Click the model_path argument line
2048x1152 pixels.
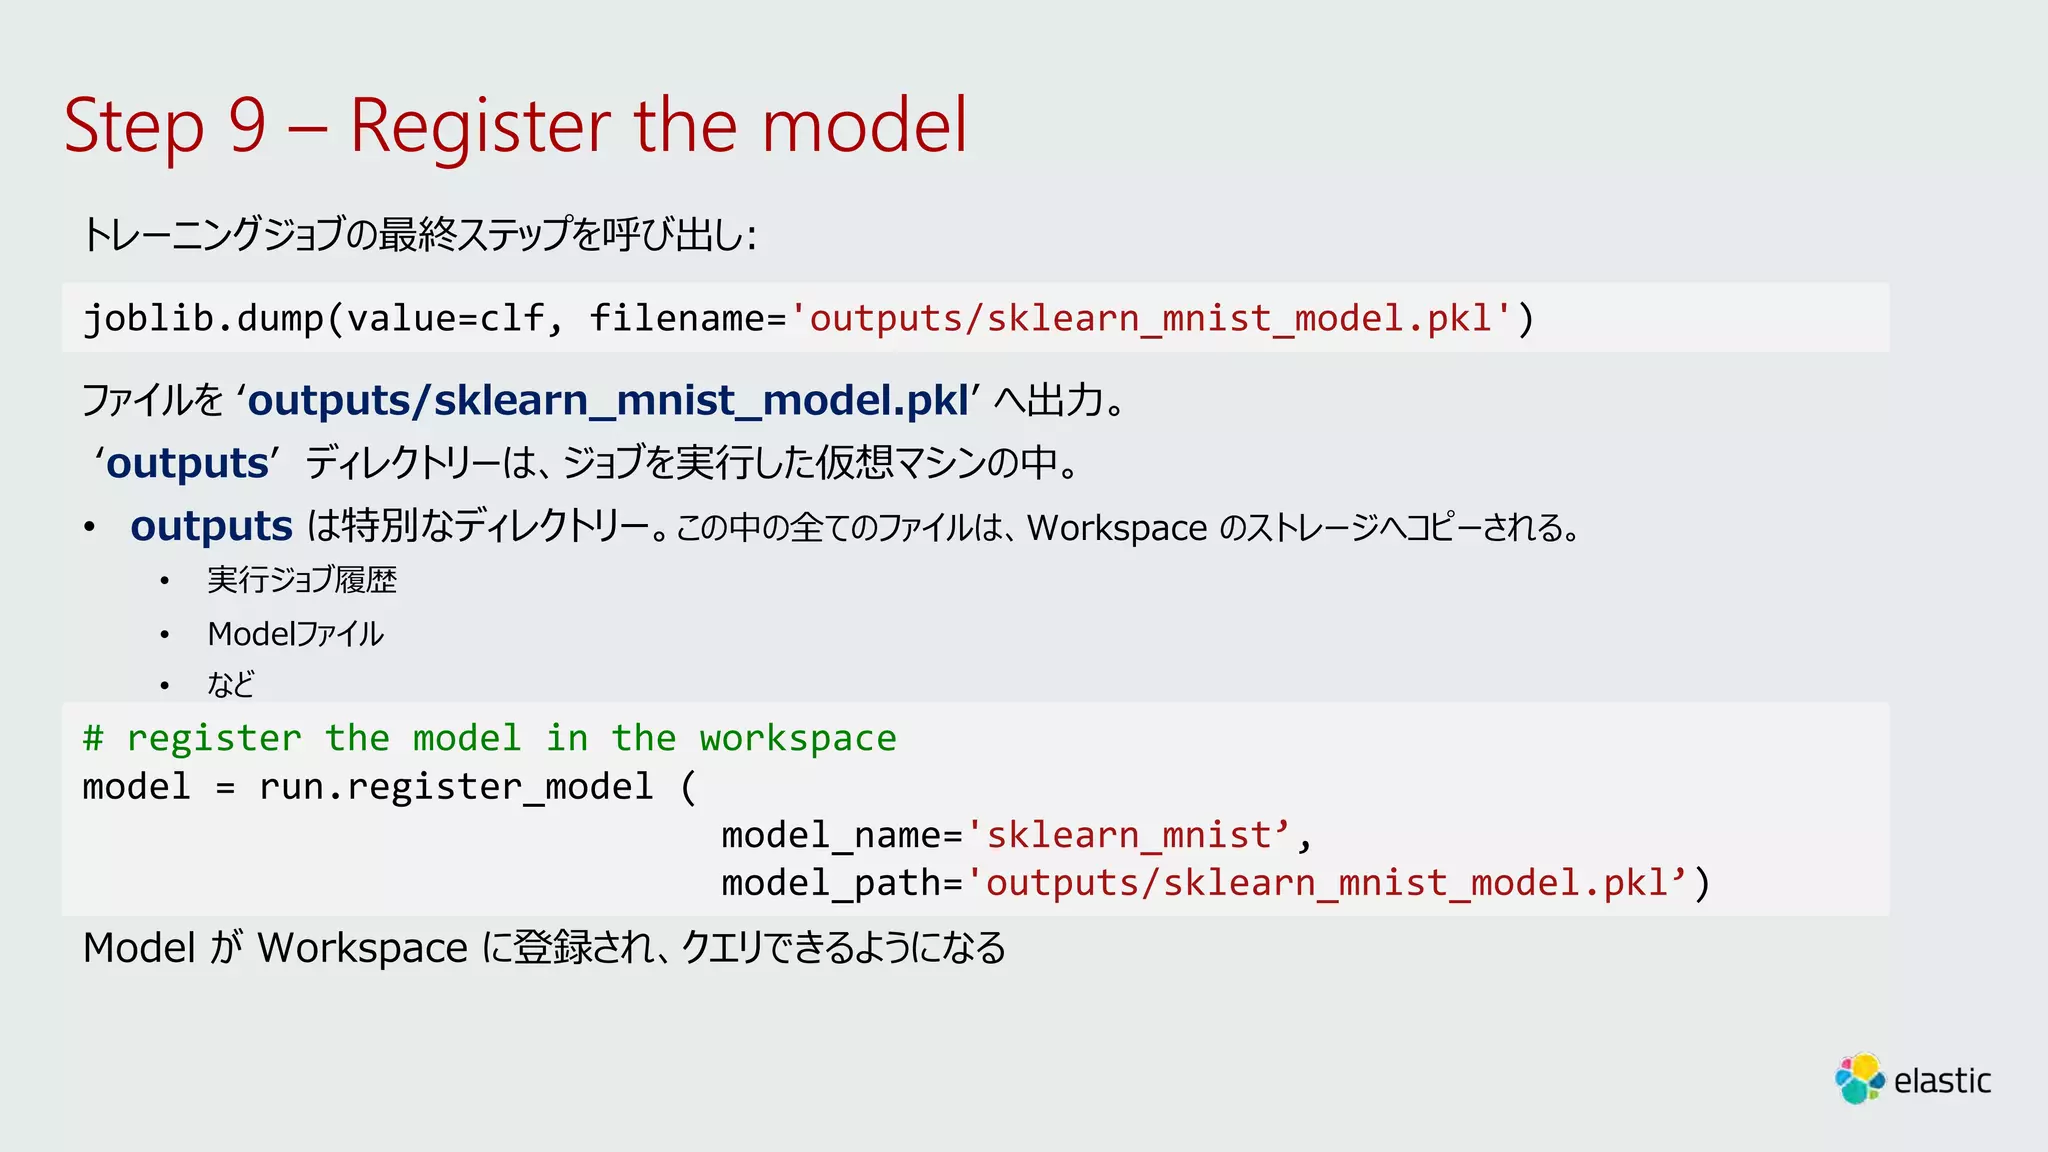(1216, 883)
